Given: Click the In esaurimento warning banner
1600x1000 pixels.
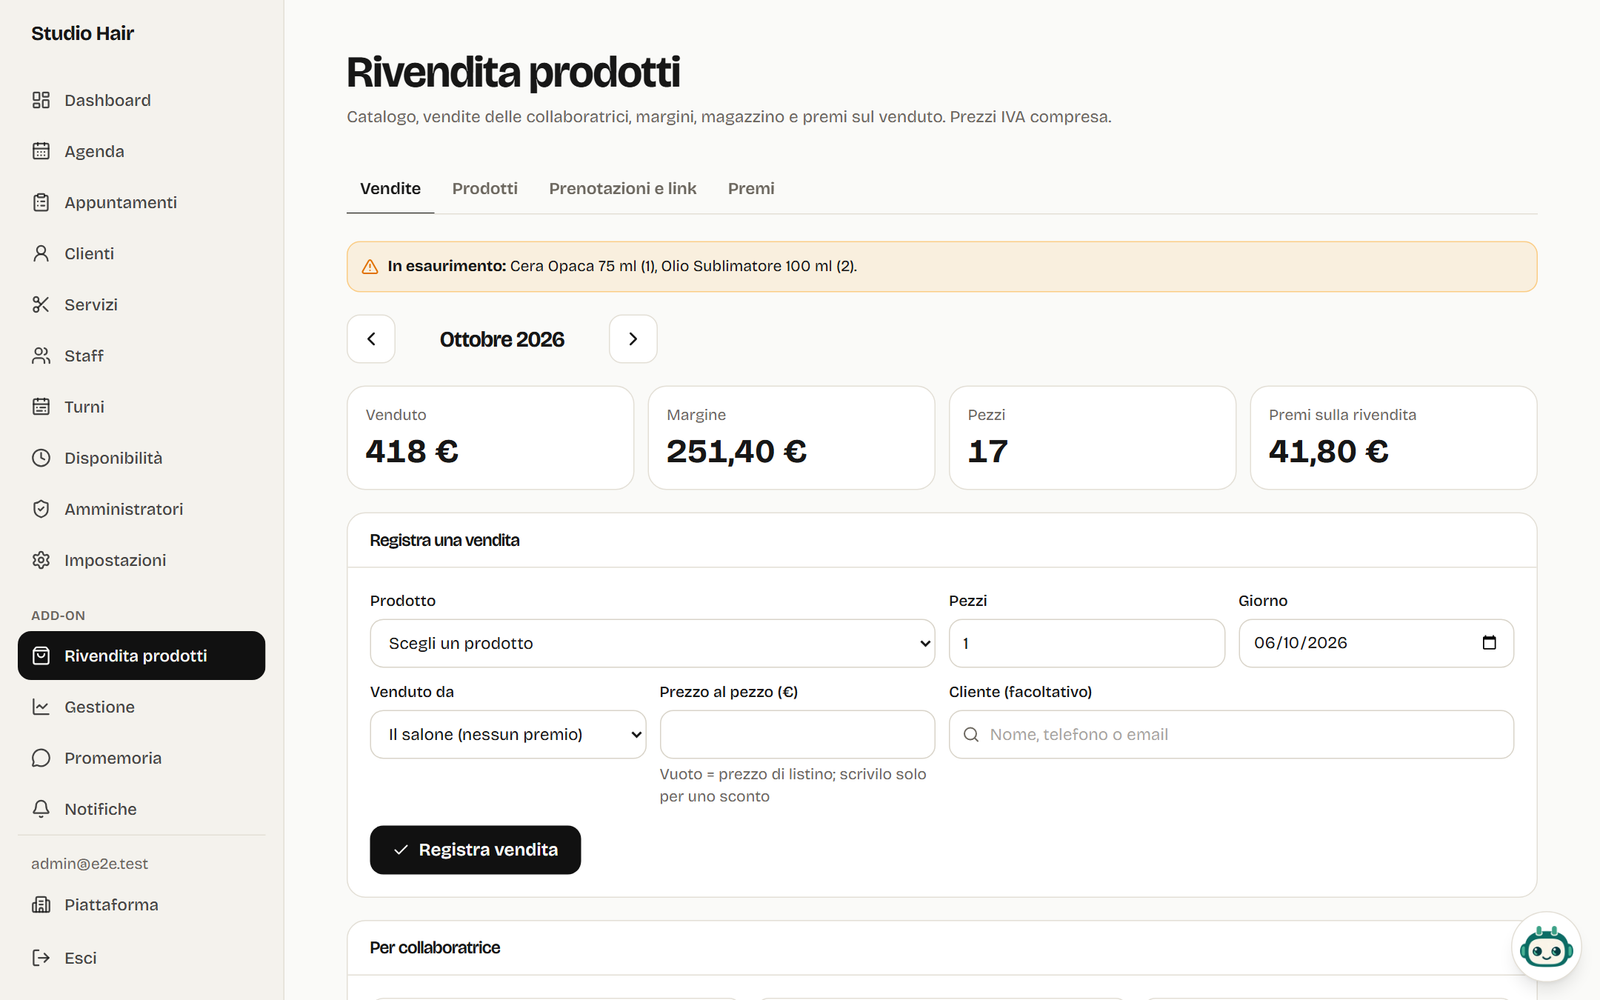Looking at the screenshot, I should [x=942, y=267].
